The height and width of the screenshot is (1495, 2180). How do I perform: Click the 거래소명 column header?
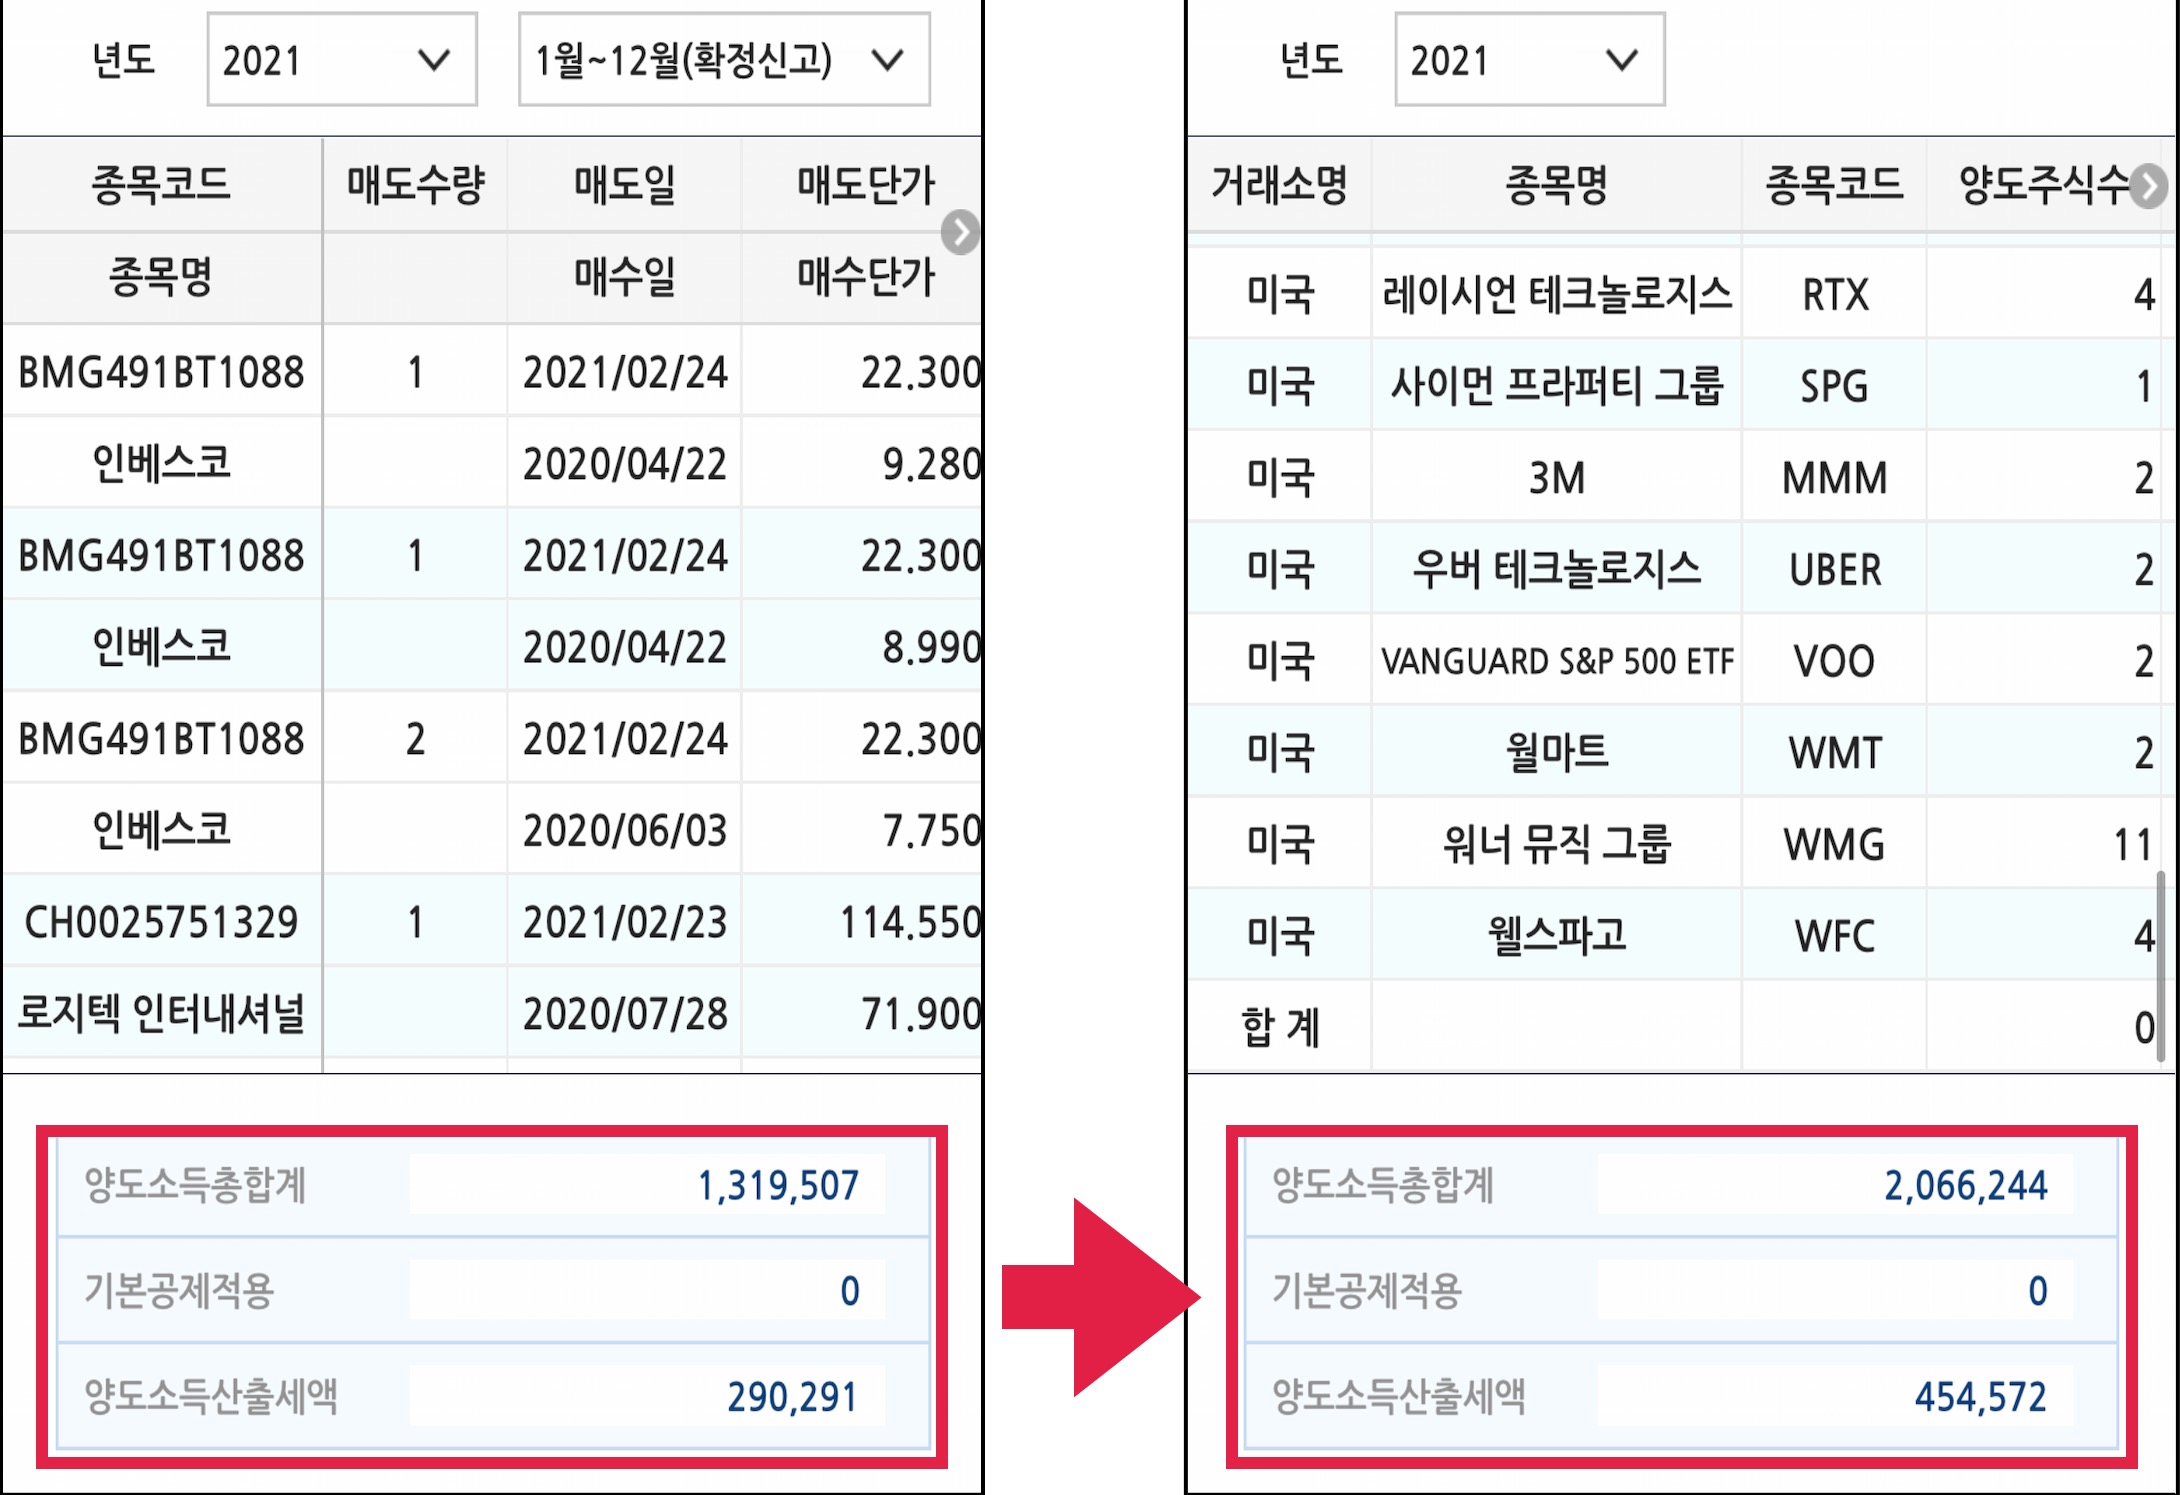(x=1279, y=185)
